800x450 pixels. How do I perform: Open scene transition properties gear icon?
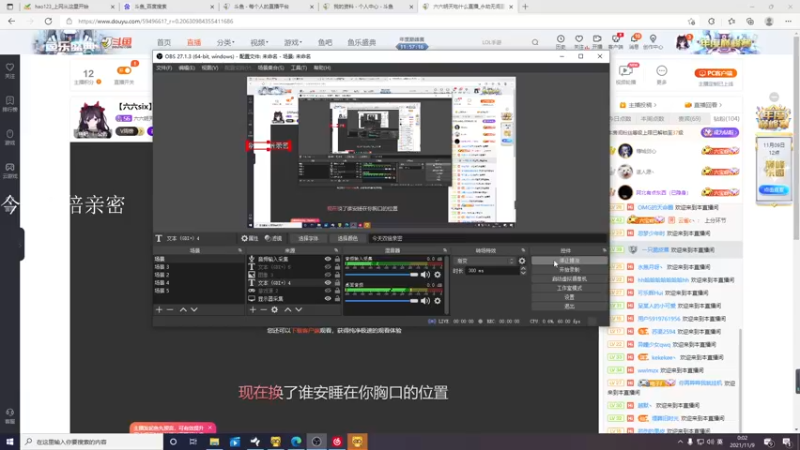(x=522, y=261)
